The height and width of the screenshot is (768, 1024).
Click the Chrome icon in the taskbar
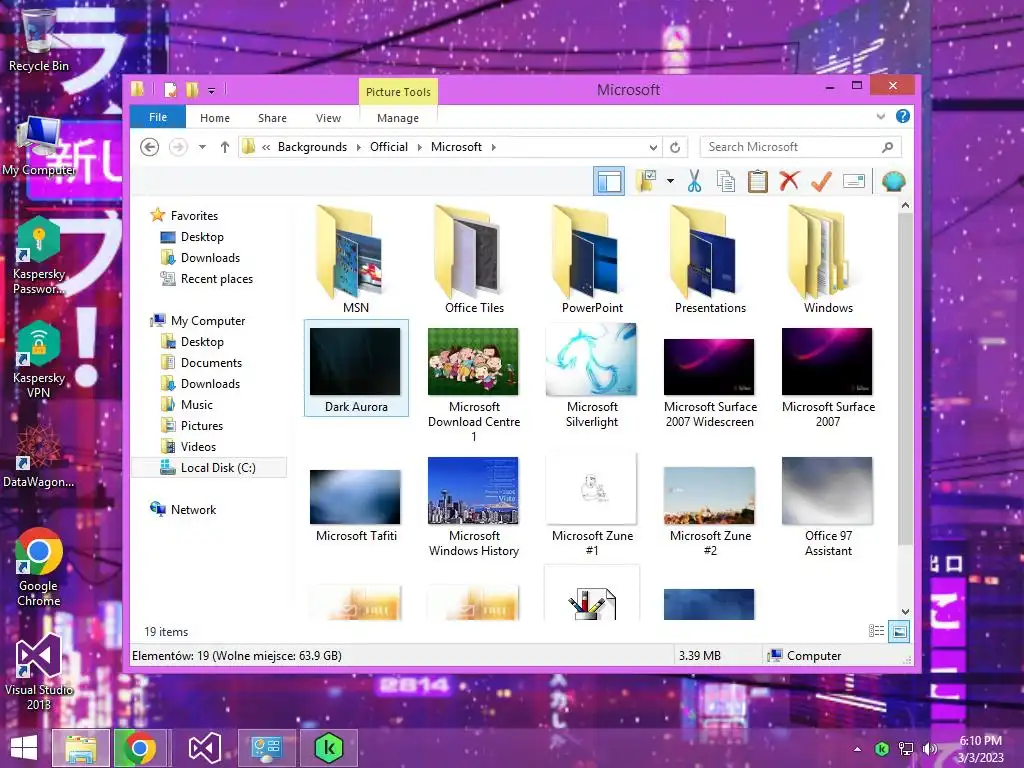click(x=139, y=748)
